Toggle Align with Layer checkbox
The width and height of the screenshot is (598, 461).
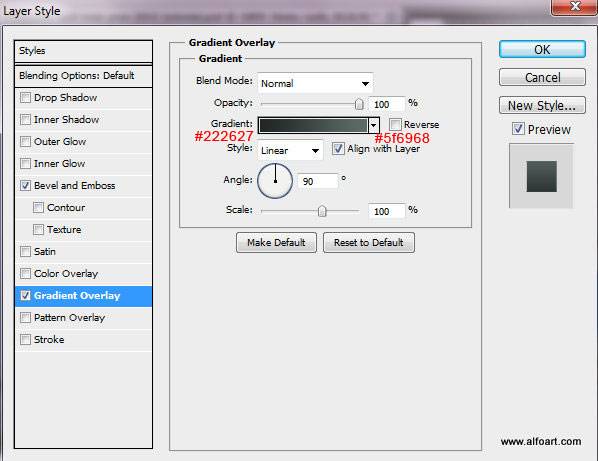338,148
